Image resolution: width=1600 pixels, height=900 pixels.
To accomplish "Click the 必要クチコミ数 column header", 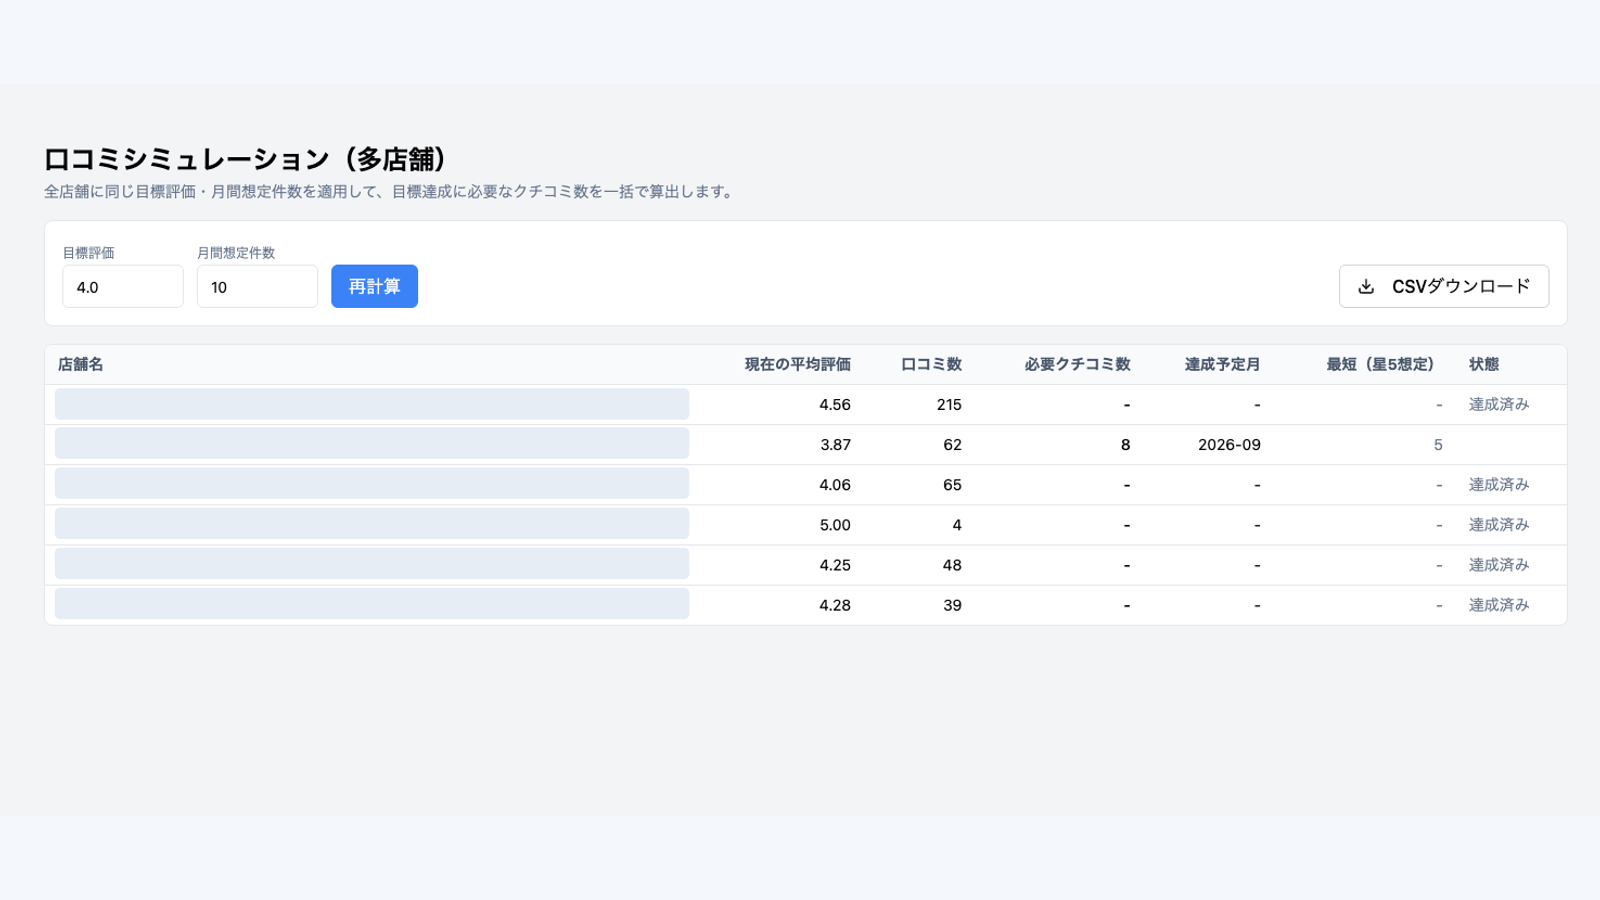I will (1077, 365).
